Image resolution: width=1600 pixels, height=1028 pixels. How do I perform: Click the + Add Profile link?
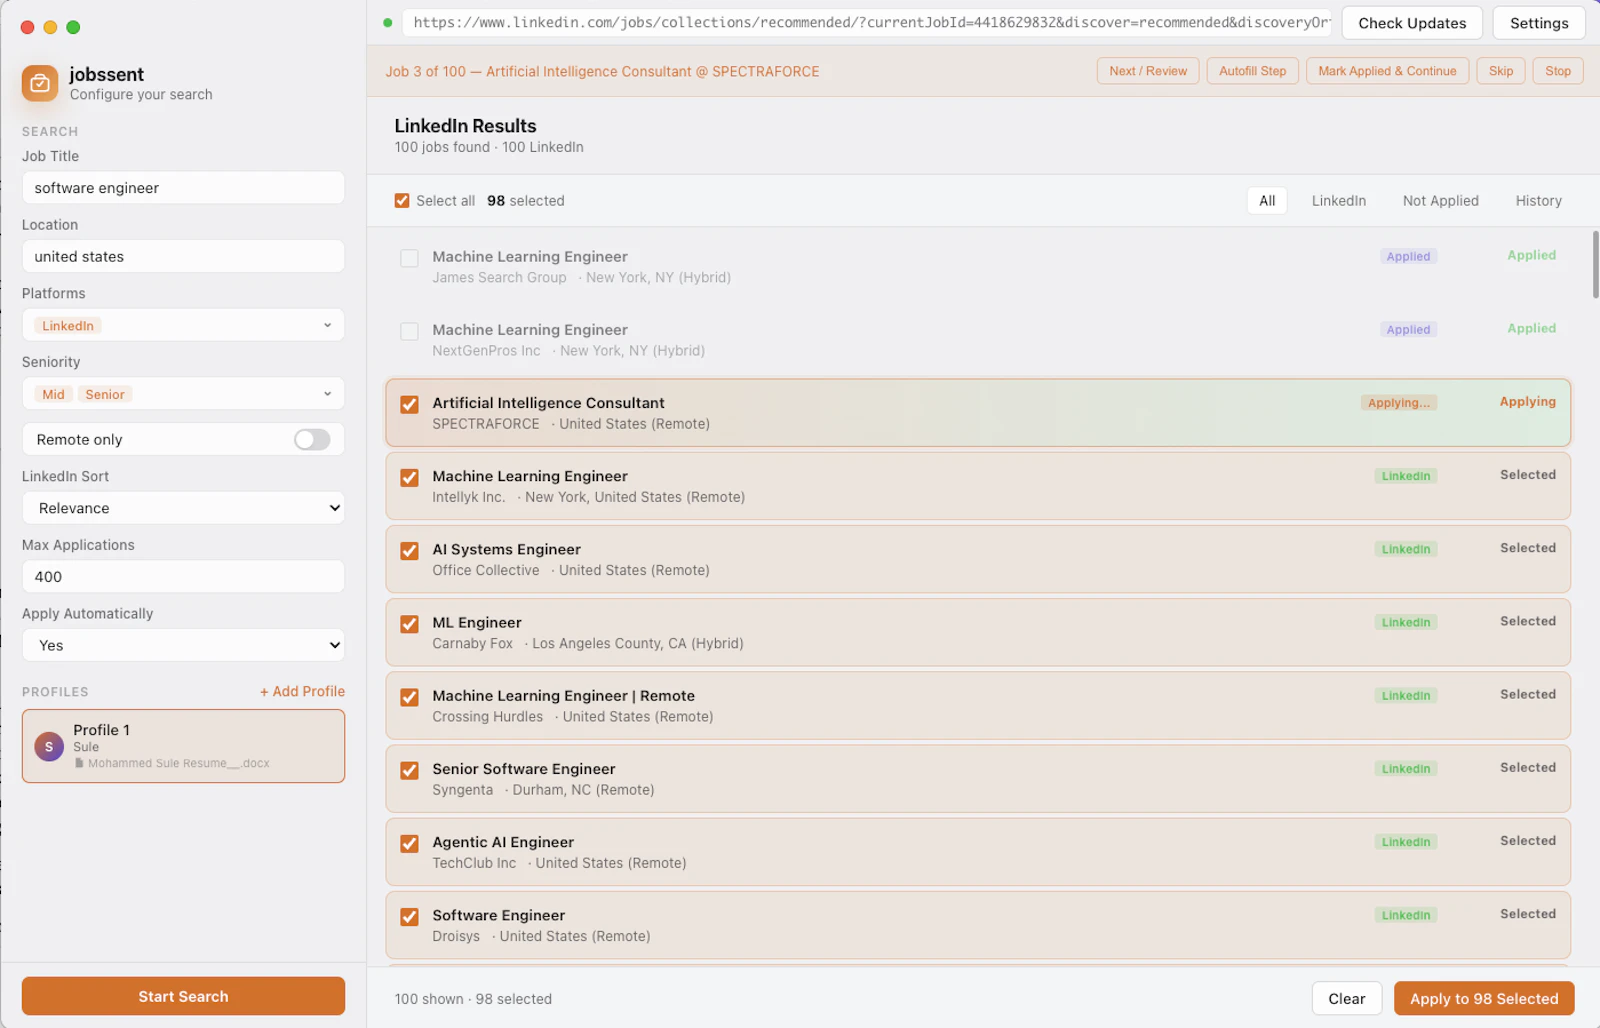pyautogui.click(x=302, y=691)
